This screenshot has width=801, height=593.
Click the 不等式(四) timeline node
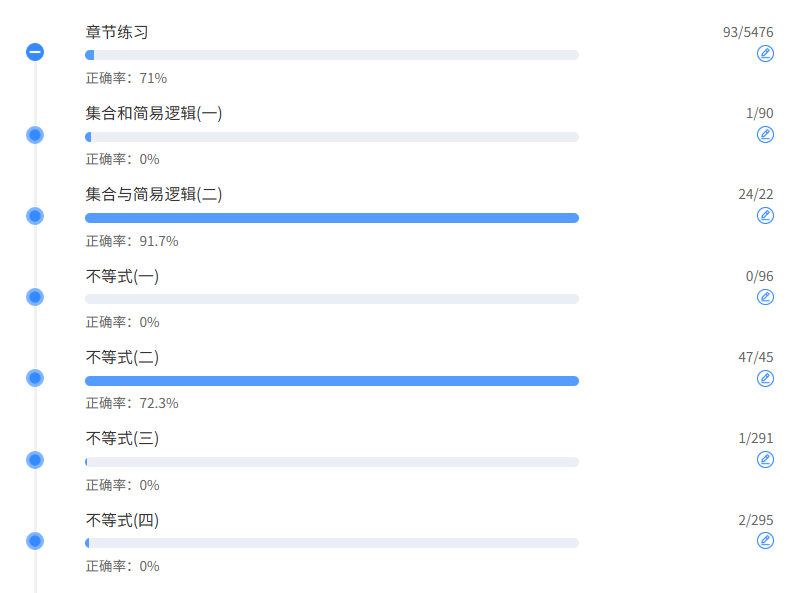(x=35, y=541)
